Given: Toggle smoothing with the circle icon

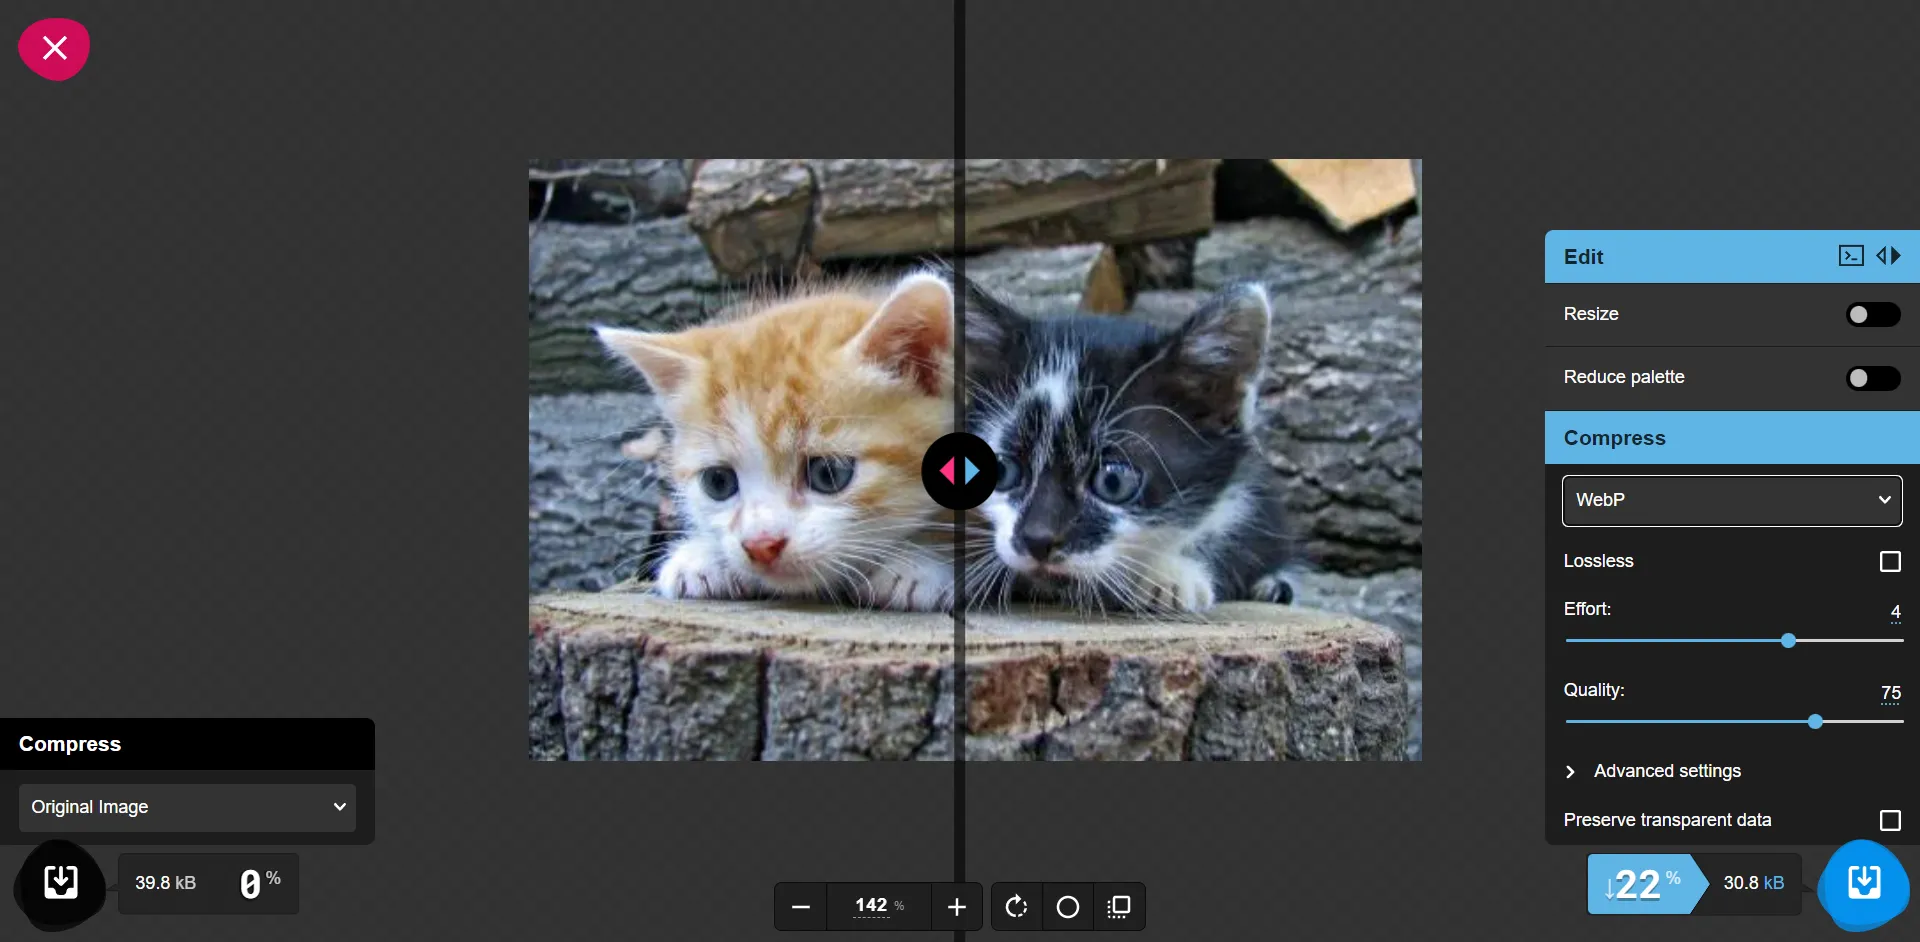Looking at the screenshot, I should coord(1068,907).
